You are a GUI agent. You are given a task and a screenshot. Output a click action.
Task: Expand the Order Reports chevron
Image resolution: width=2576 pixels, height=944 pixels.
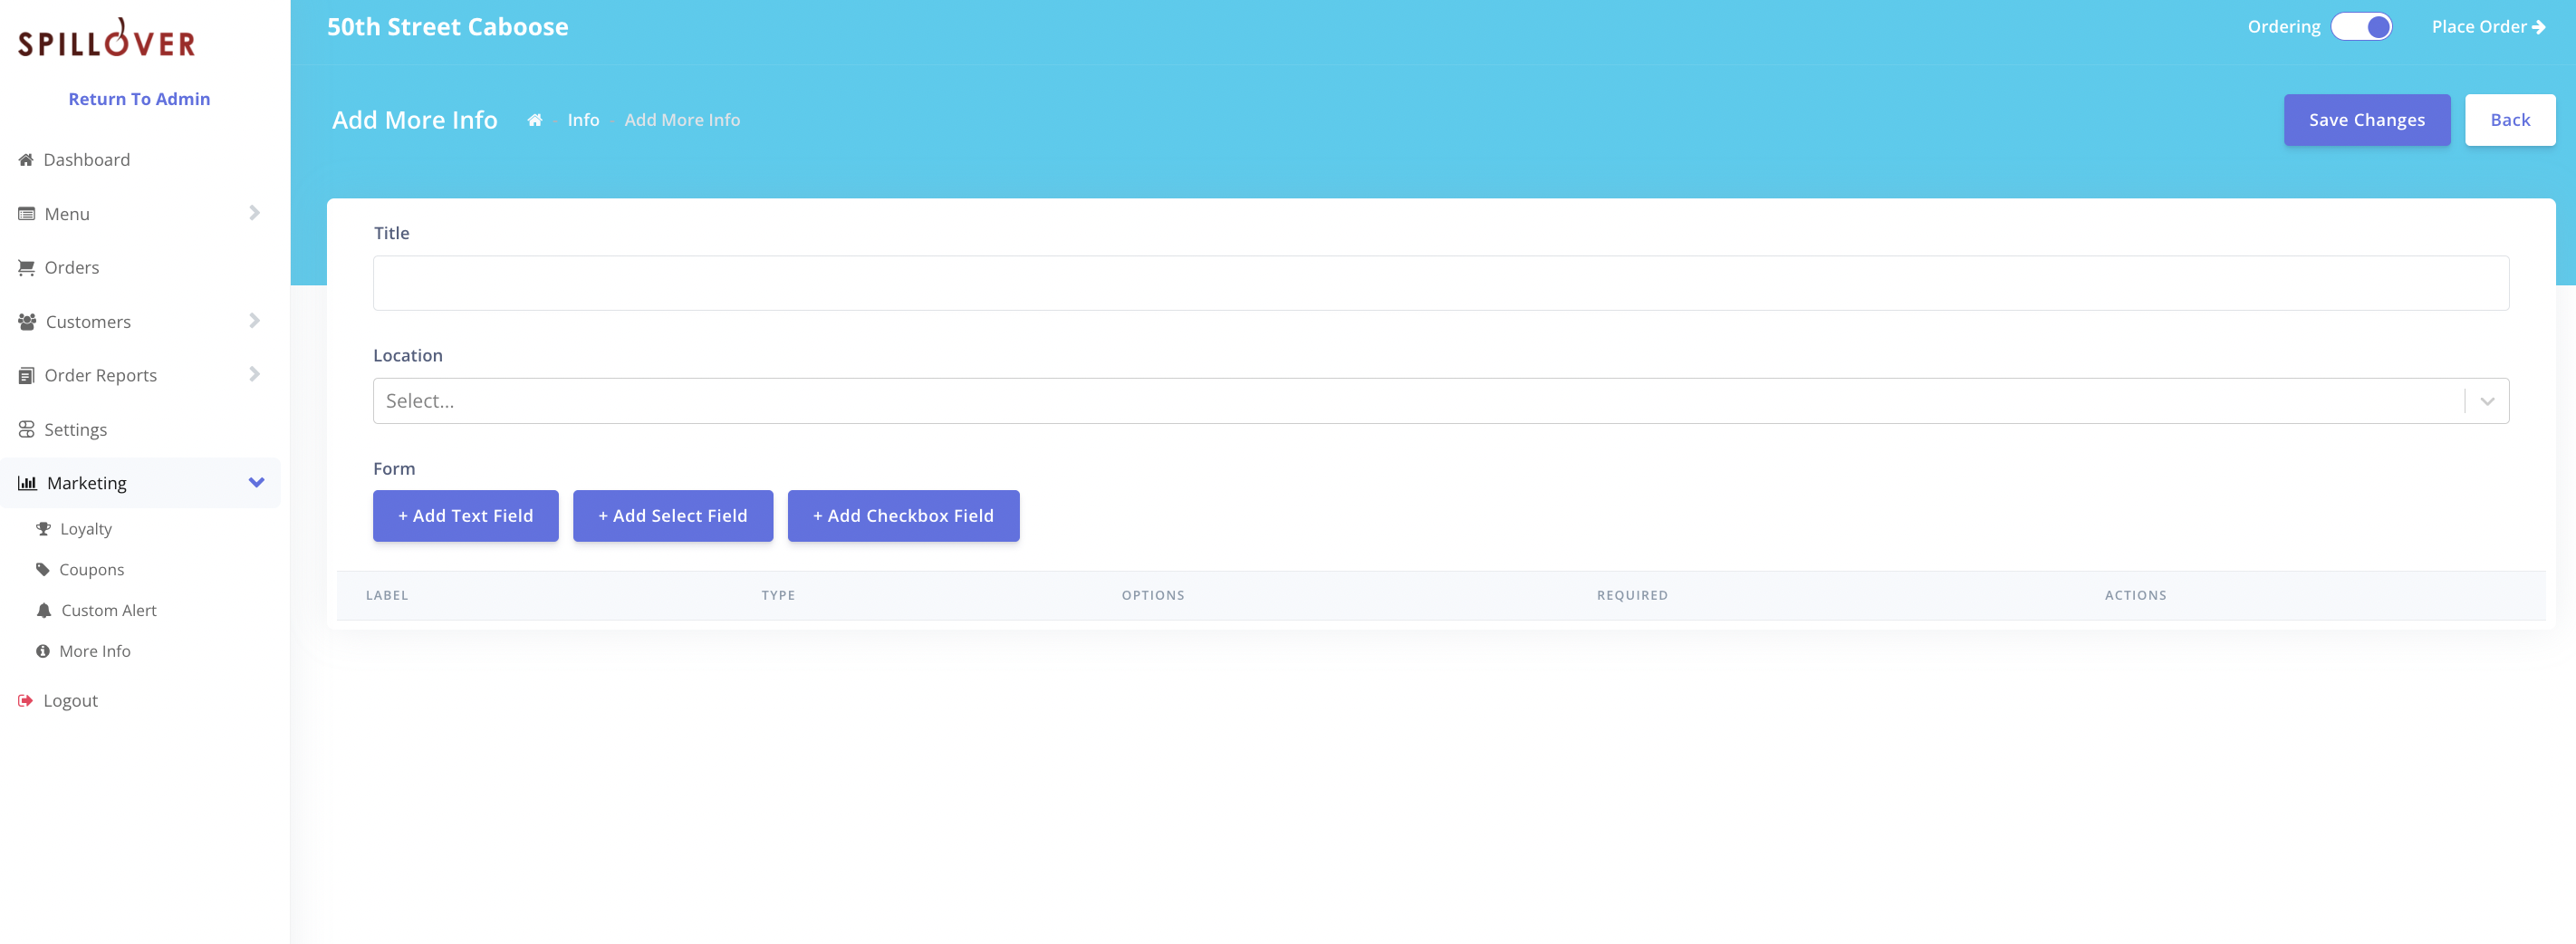click(x=254, y=374)
